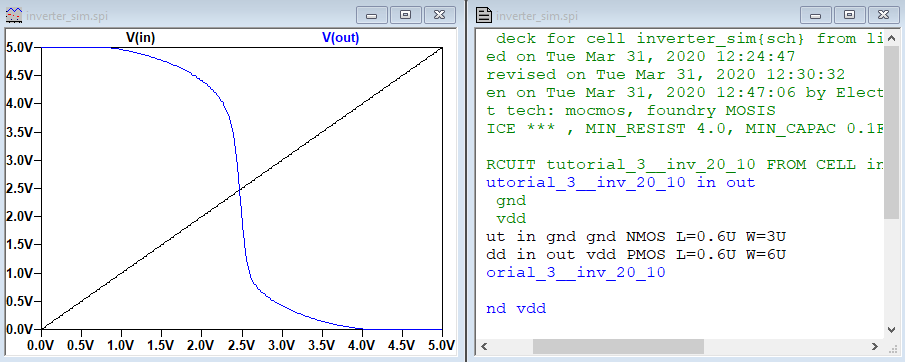Click the 2.5V label on horizontal axis
This screenshot has width=905, height=362.
(241, 346)
